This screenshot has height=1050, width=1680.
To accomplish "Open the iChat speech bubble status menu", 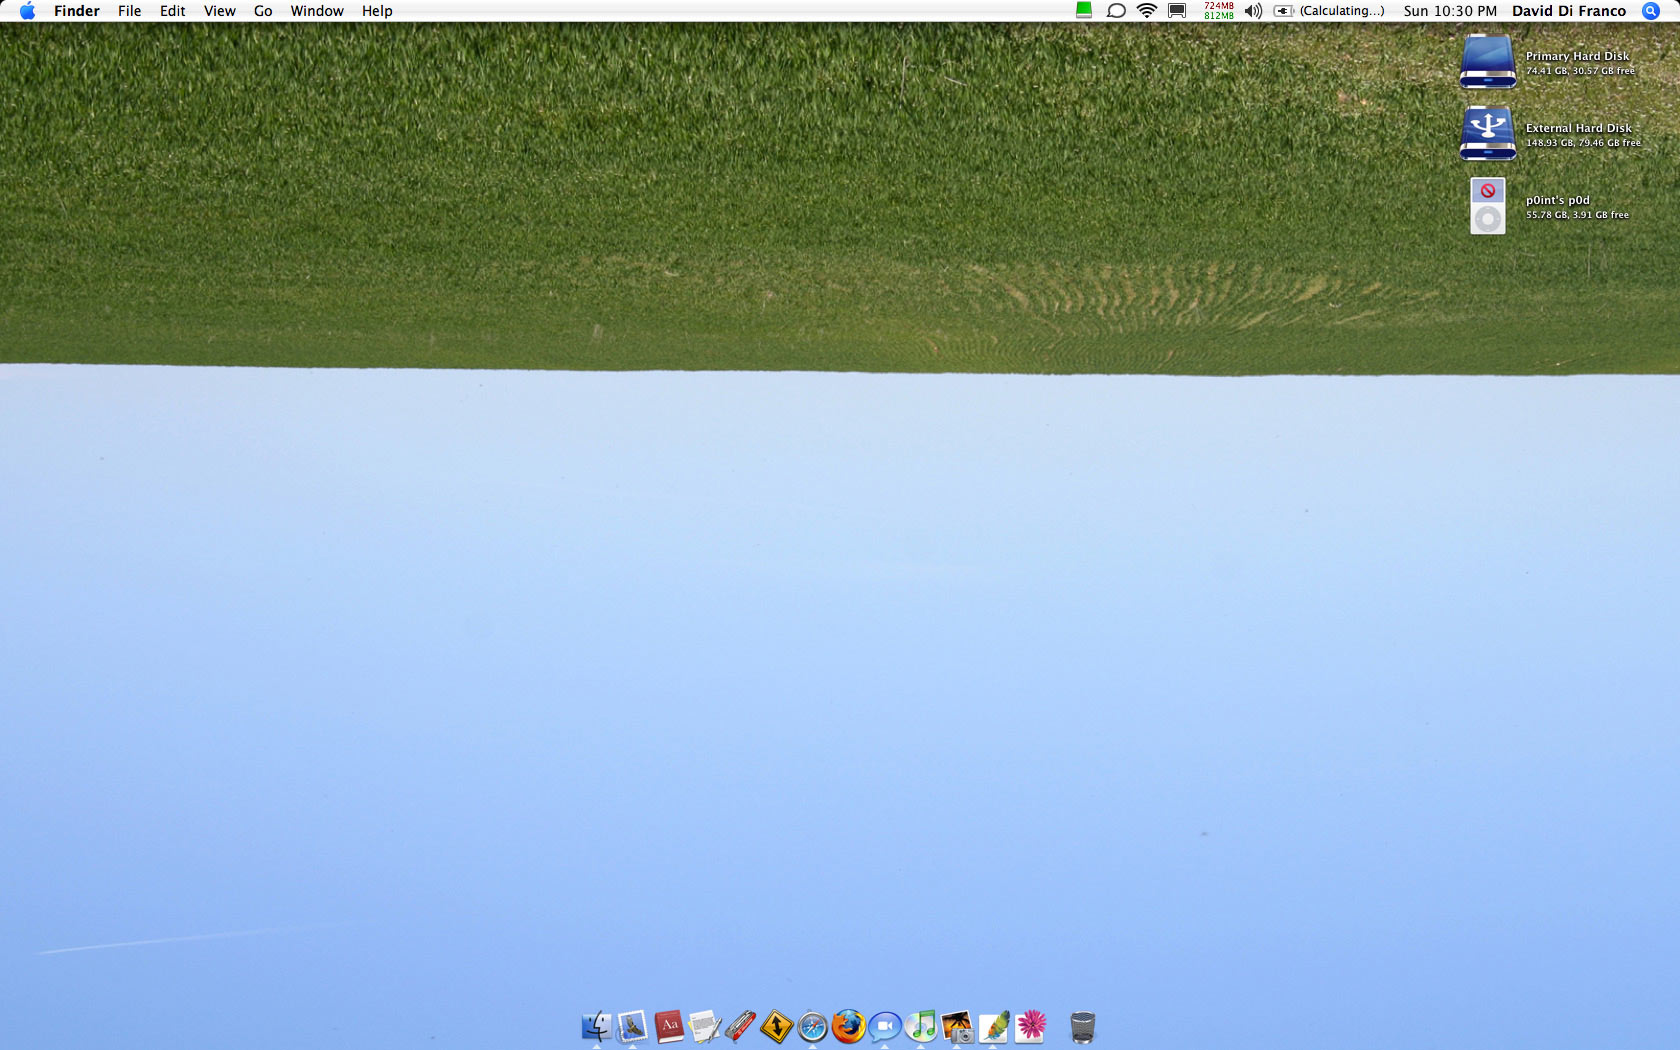I will [x=1116, y=11].
